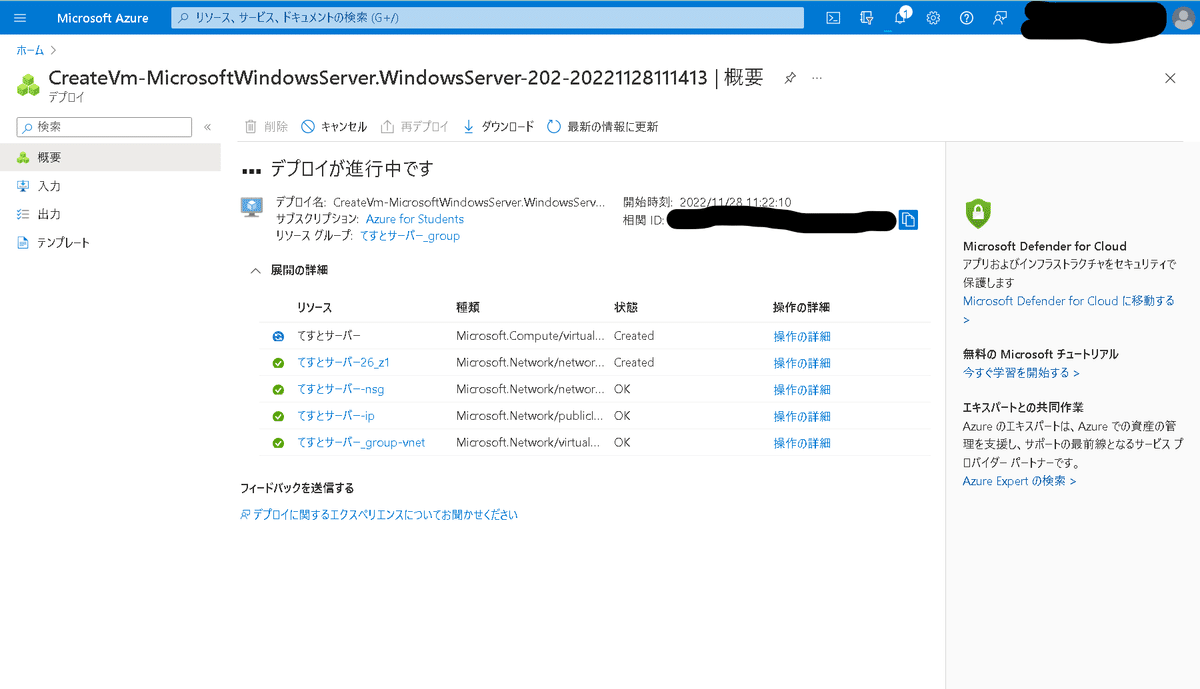This screenshot has width=1200, height=689.
Task: Click the global resource search bar
Action: 488,18
